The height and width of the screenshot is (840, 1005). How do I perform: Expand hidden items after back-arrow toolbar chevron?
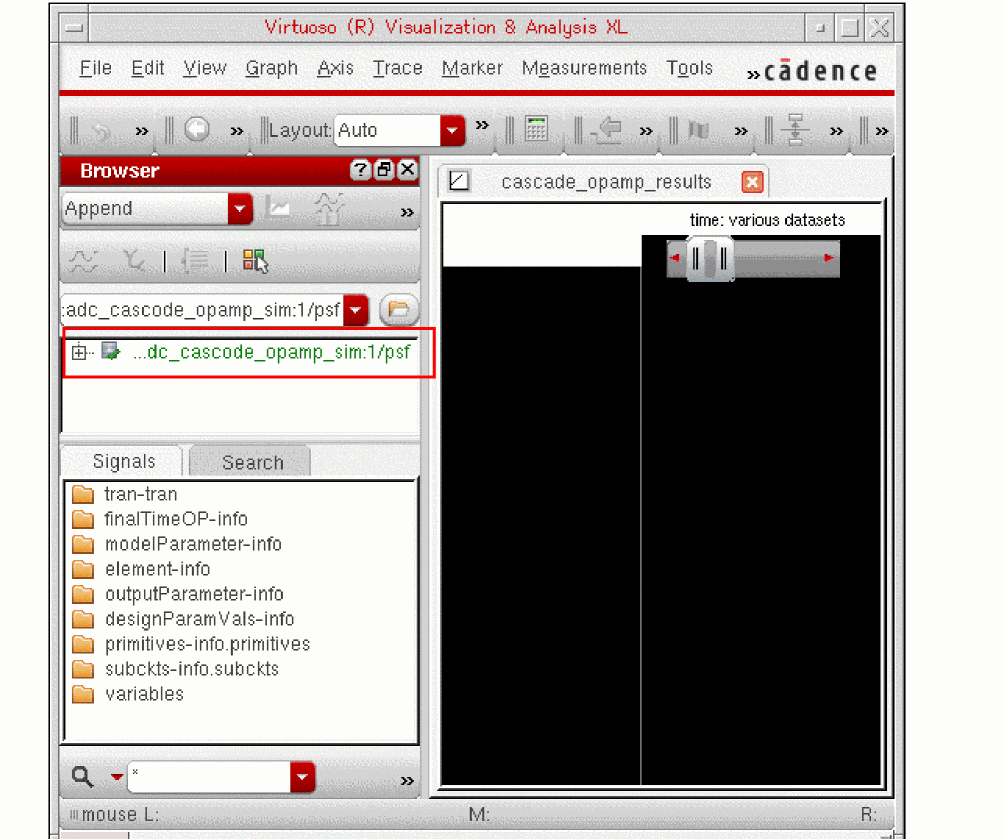pyautogui.click(x=237, y=131)
